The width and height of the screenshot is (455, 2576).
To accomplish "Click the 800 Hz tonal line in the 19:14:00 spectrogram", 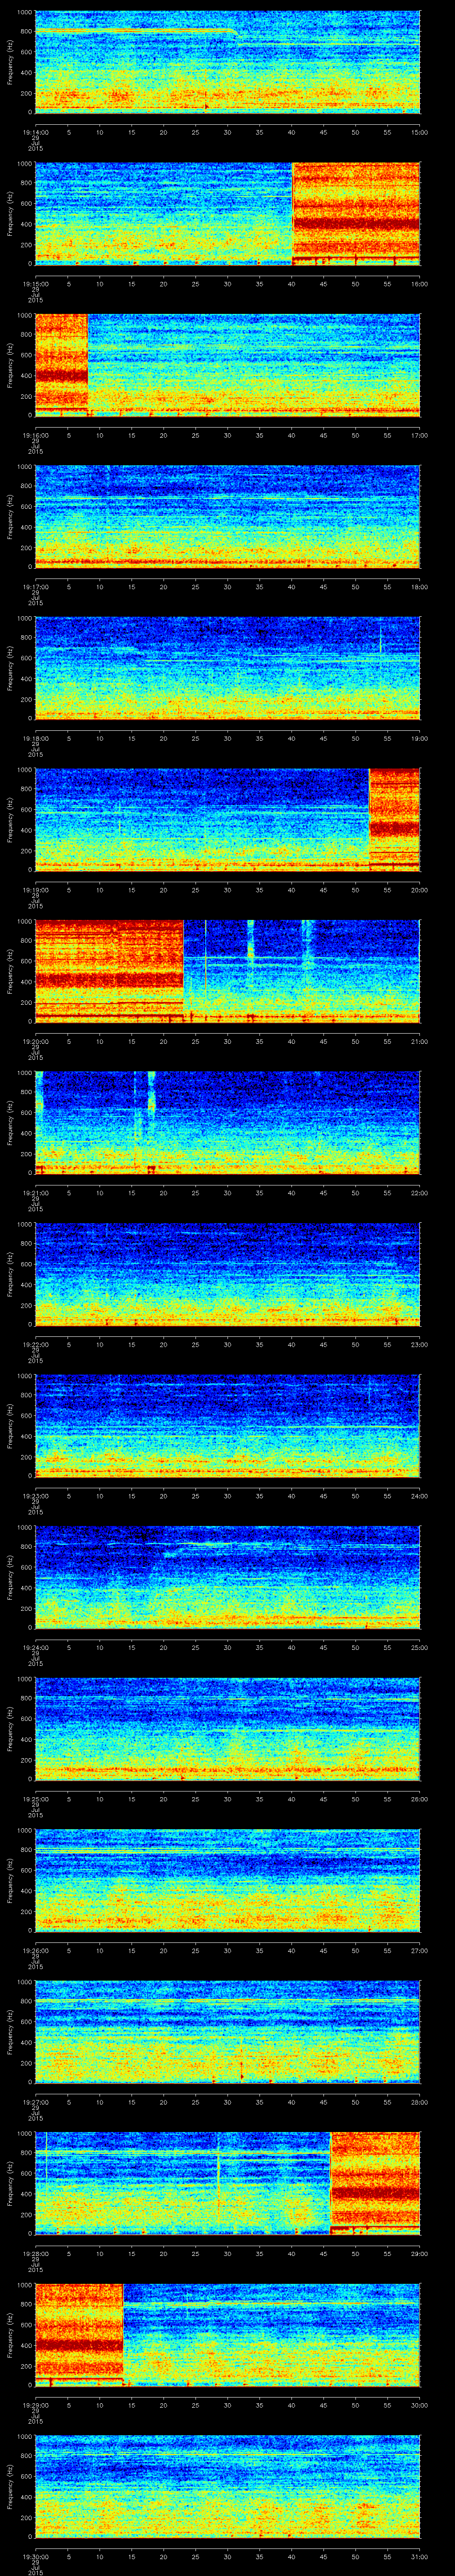I will (130, 31).
